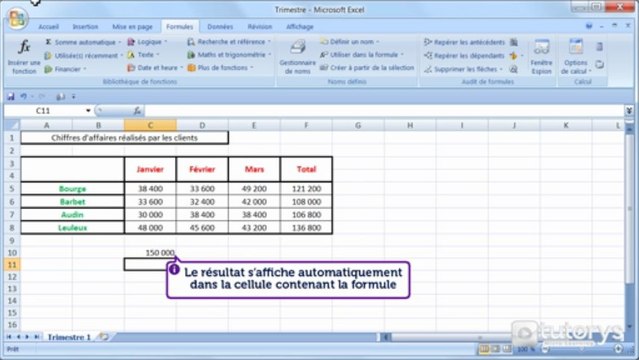Undo last action in quick access toolbar
This screenshot has width=639, height=360.
[x=23, y=97]
